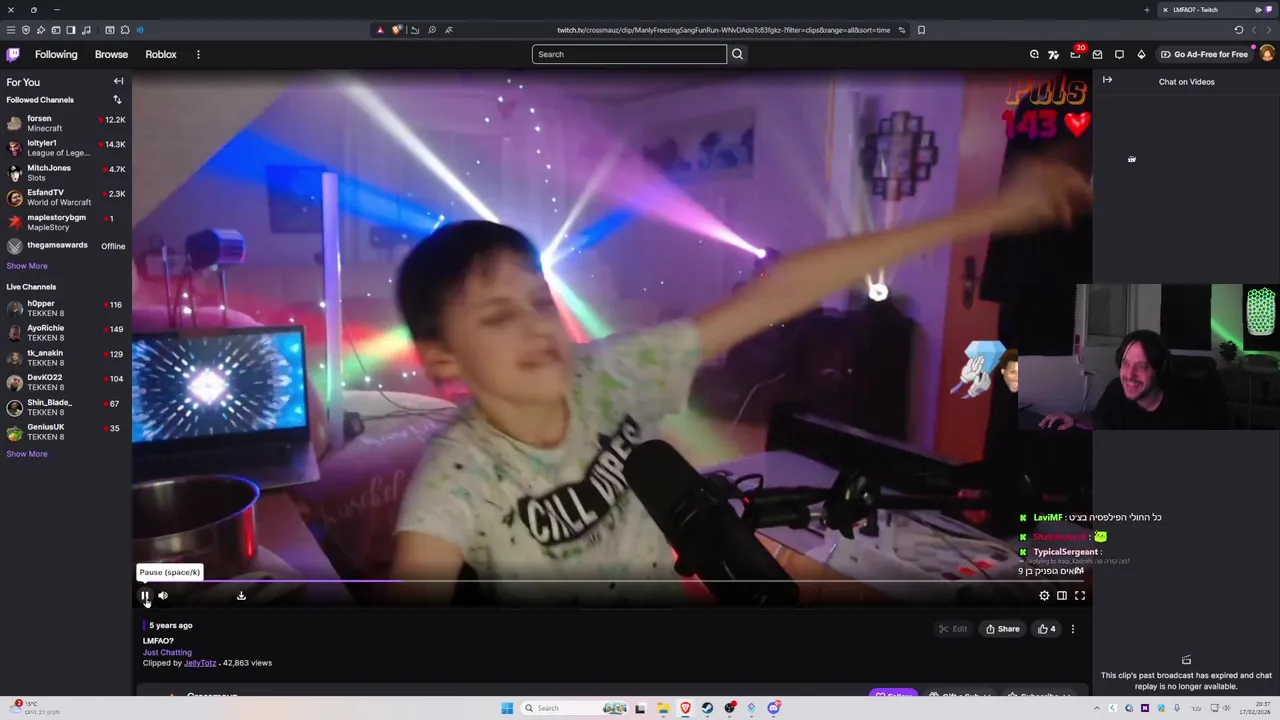Click the search magnifier button

[x=737, y=54]
